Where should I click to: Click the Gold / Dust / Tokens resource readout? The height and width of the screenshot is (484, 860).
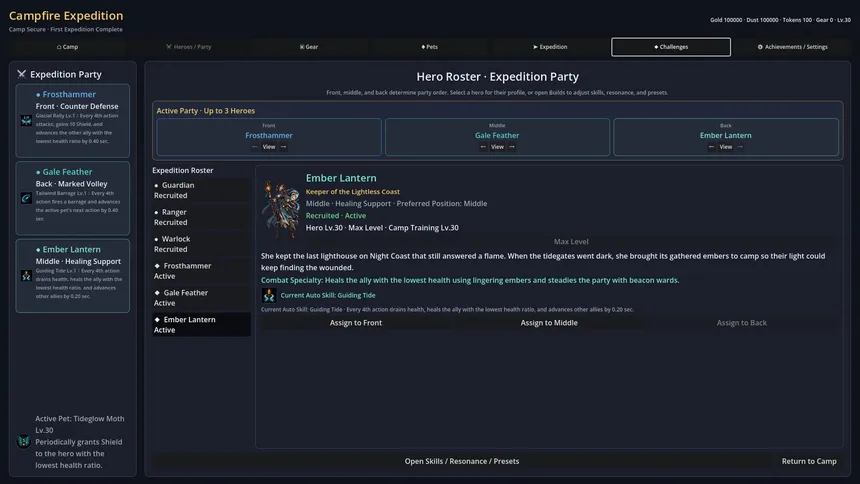coord(780,20)
